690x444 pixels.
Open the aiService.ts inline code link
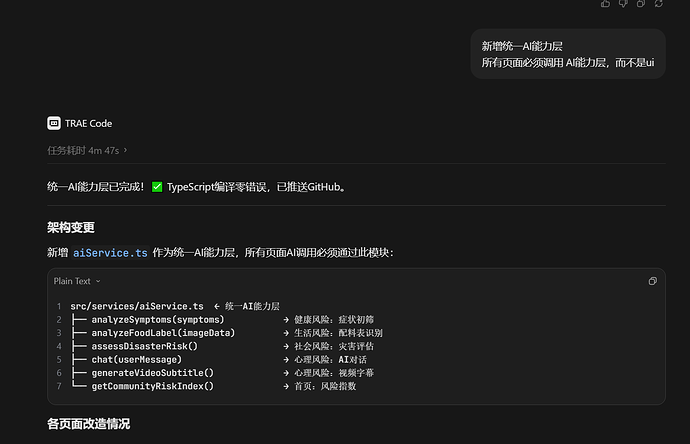[110, 253]
